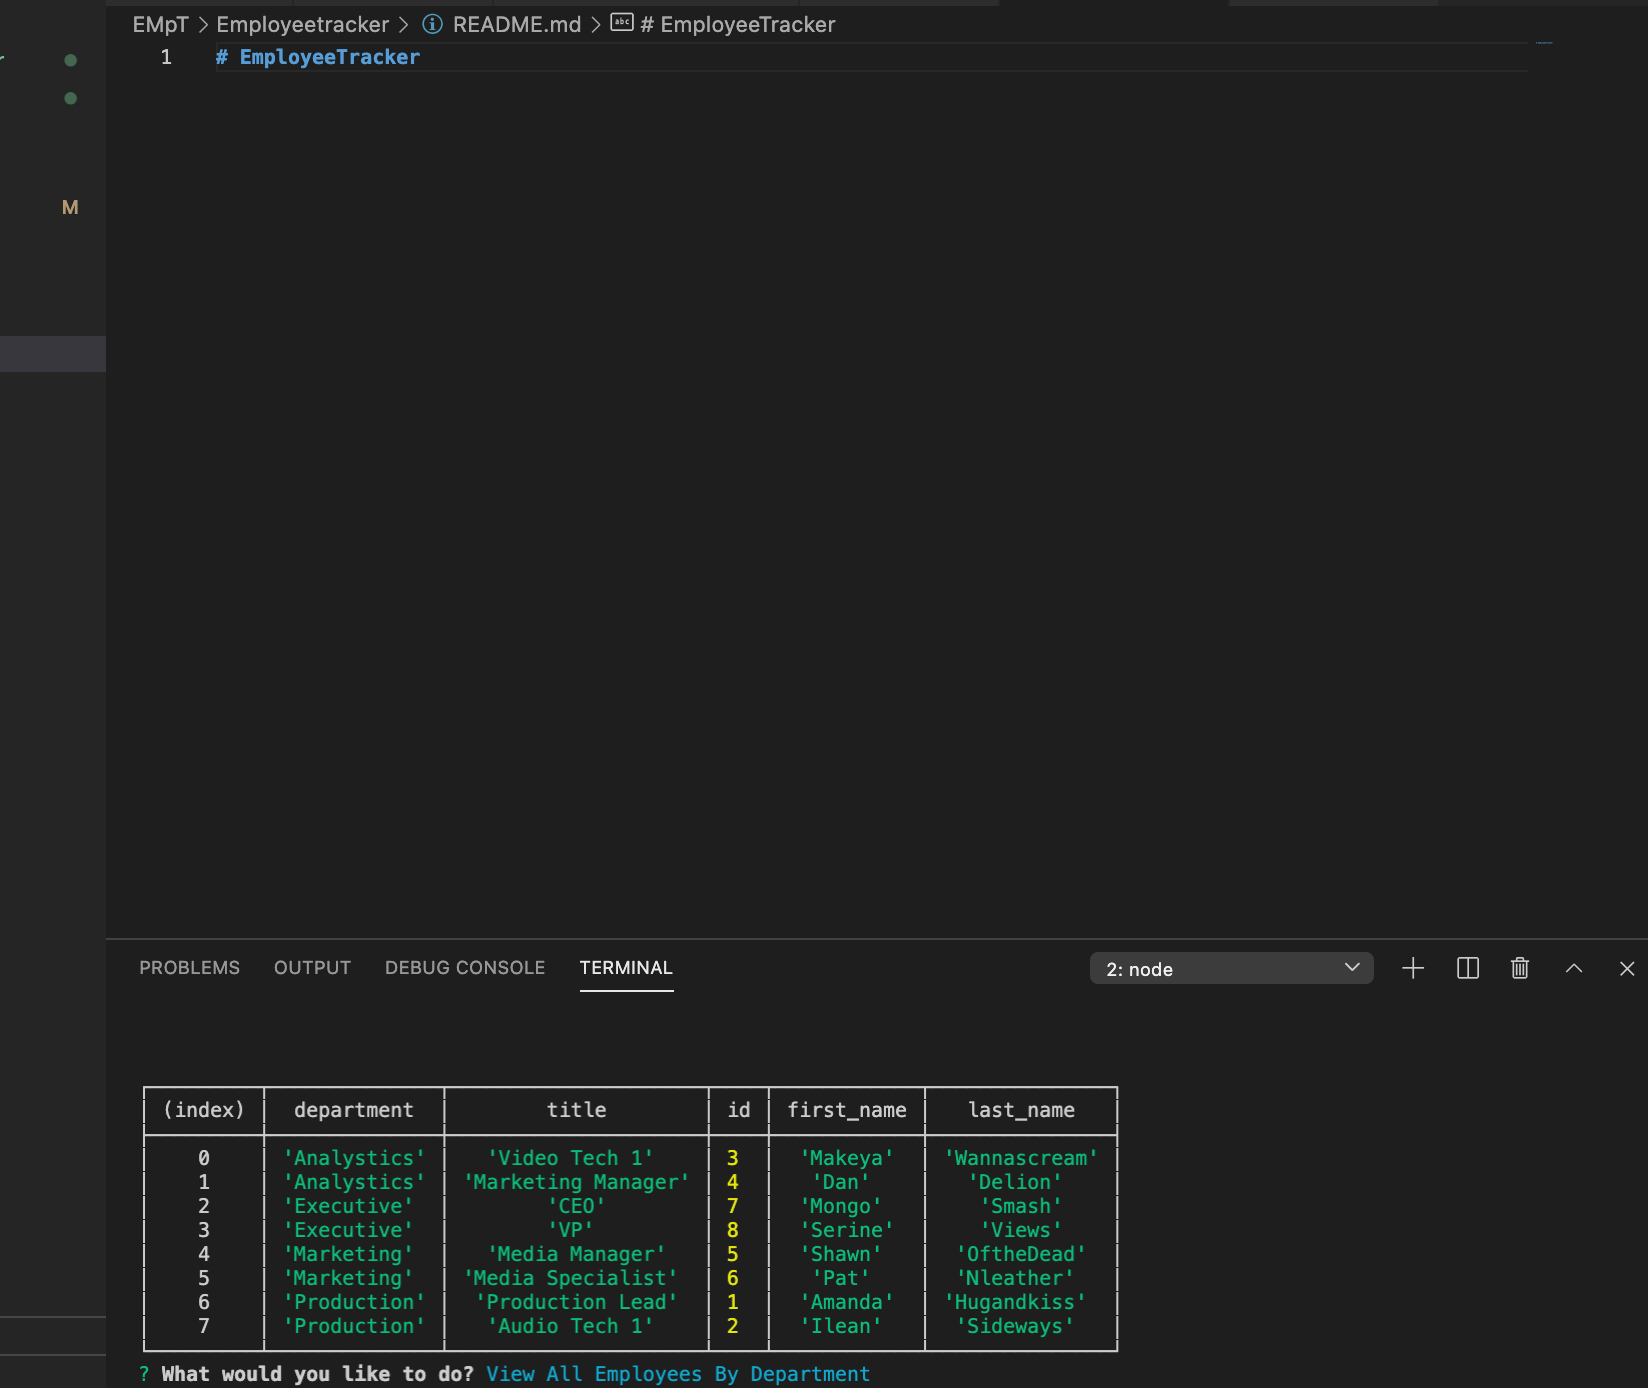
Task: Click the info icon before README.md
Action: point(432,24)
